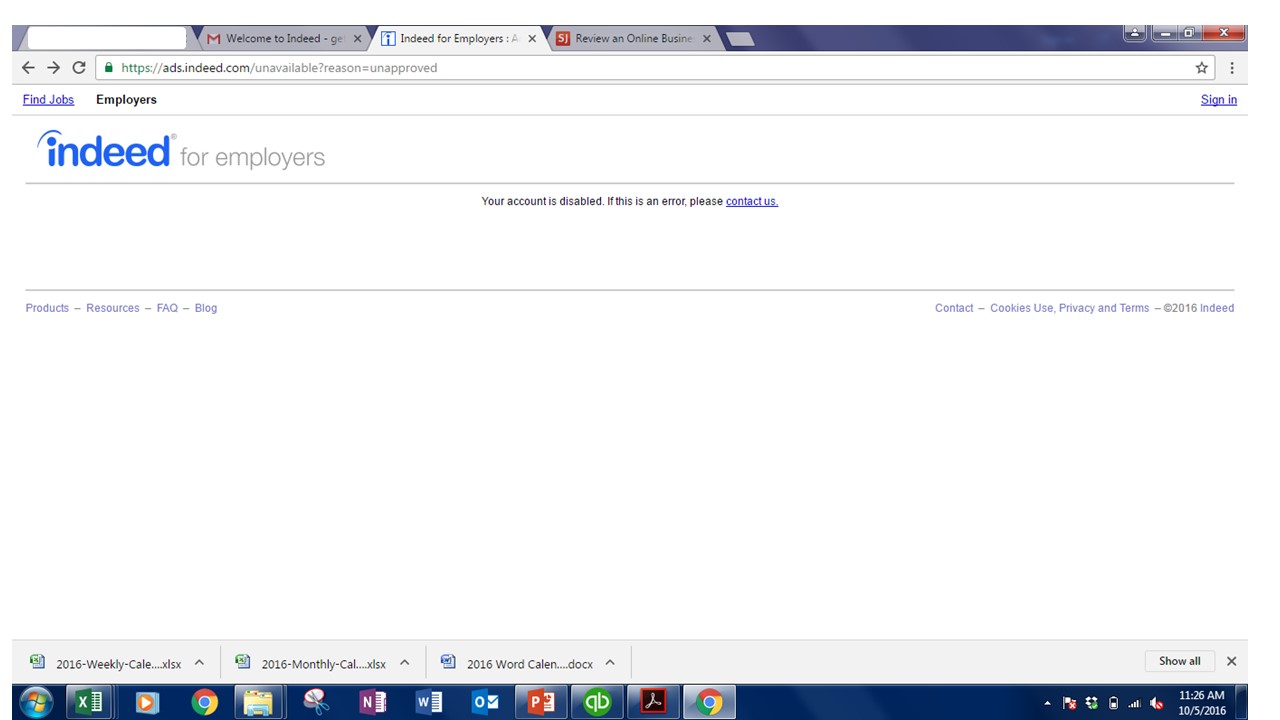The height and width of the screenshot is (720, 1280).
Task: Click the Indeed for employers logo
Action: [181, 151]
